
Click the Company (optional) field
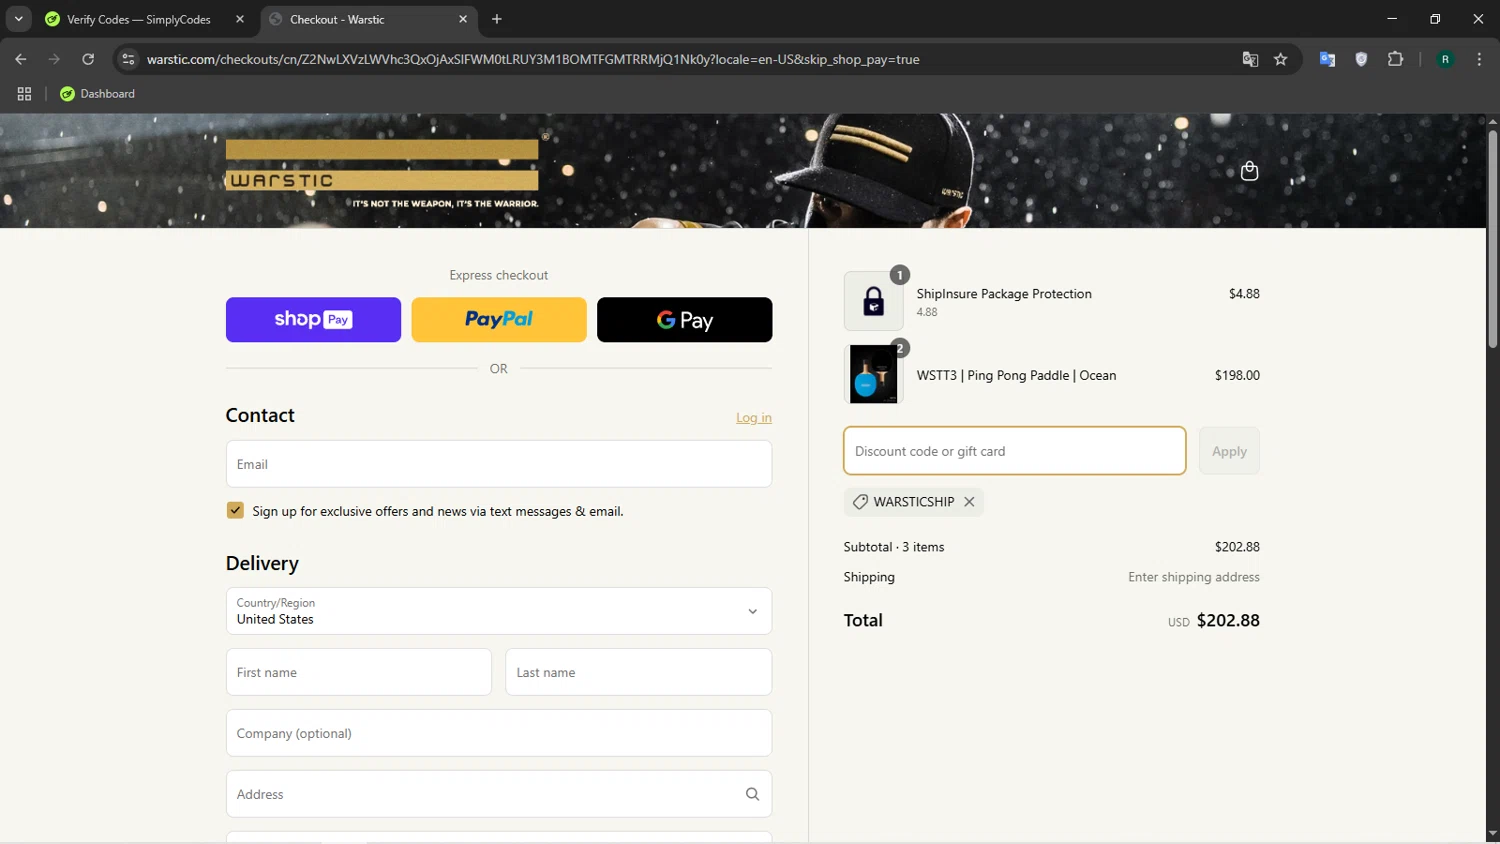499,733
